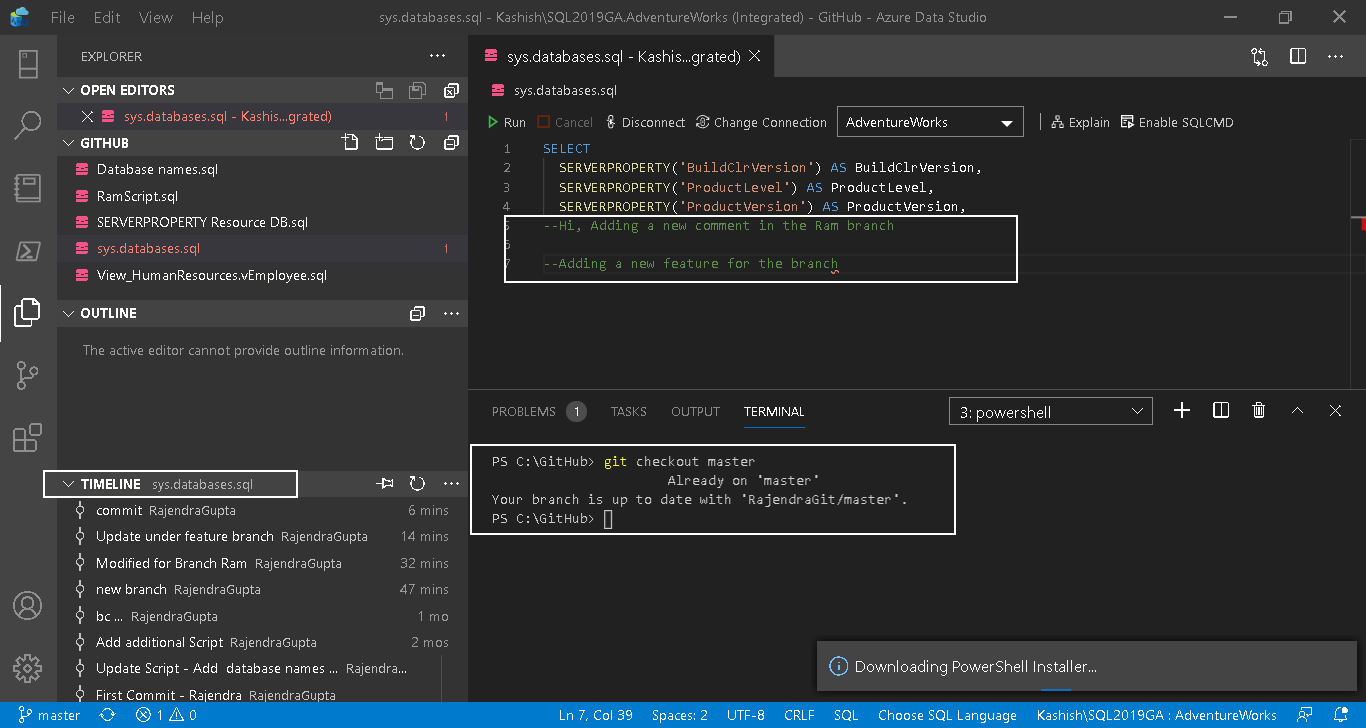Switch to the OUTPUT panel tab

pyautogui.click(x=695, y=411)
